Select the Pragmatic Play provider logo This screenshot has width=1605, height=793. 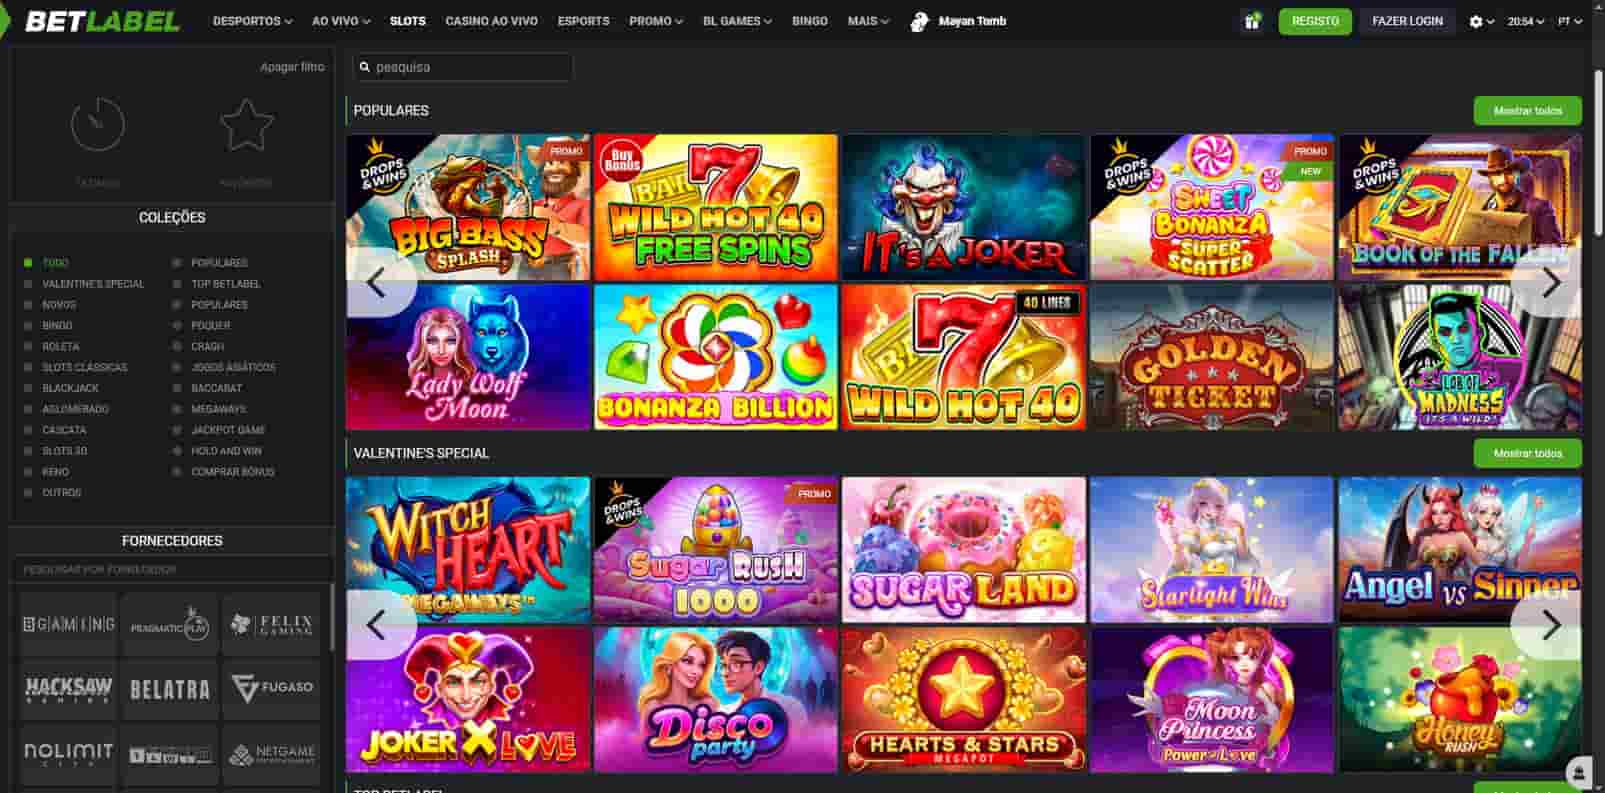tap(170, 625)
